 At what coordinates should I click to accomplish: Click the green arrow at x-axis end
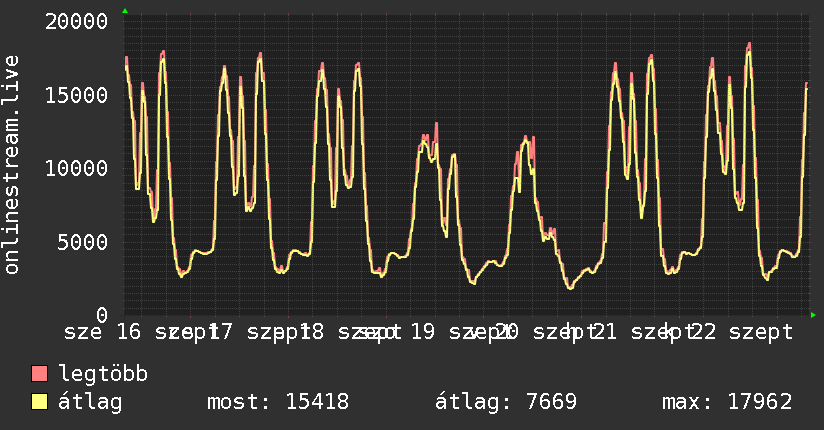tap(813, 315)
